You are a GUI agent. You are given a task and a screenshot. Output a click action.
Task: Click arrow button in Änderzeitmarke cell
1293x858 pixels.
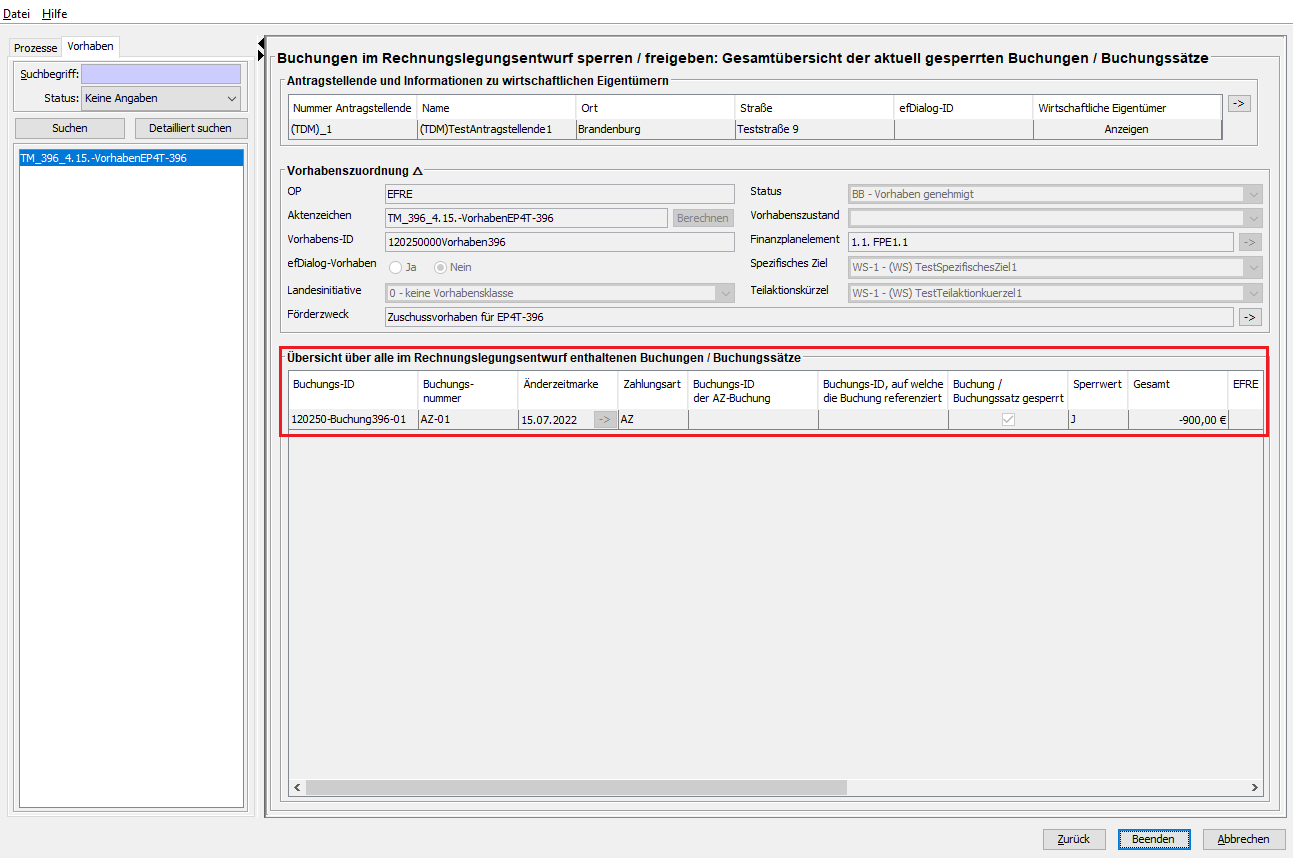point(605,420)
